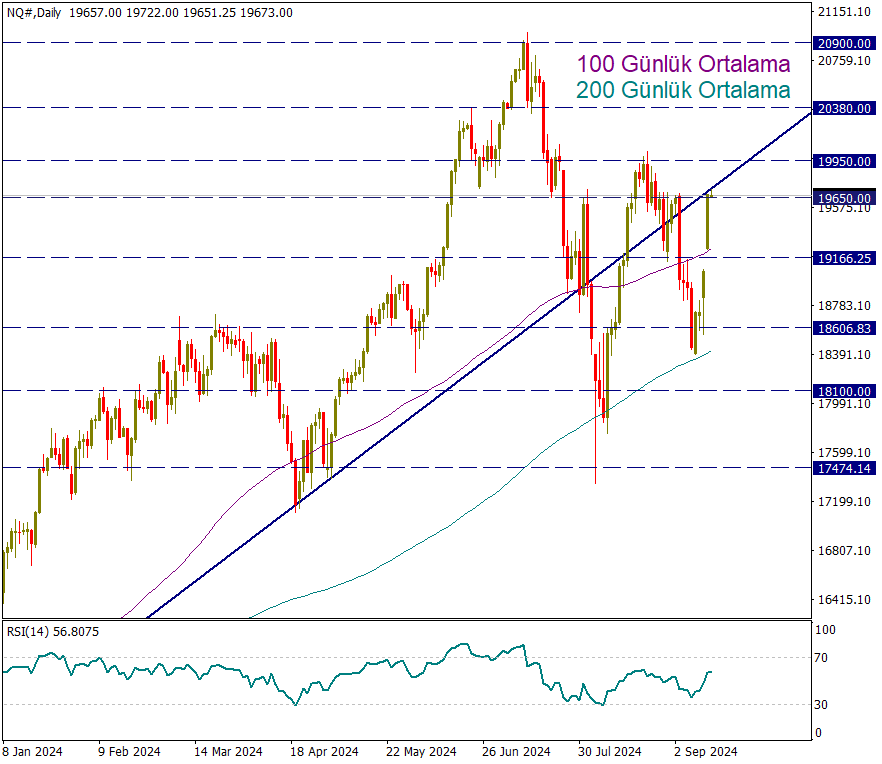Click the 18391.10 axis price value
The height and width of the screenshot is (764, 882).
pos(844,354)
